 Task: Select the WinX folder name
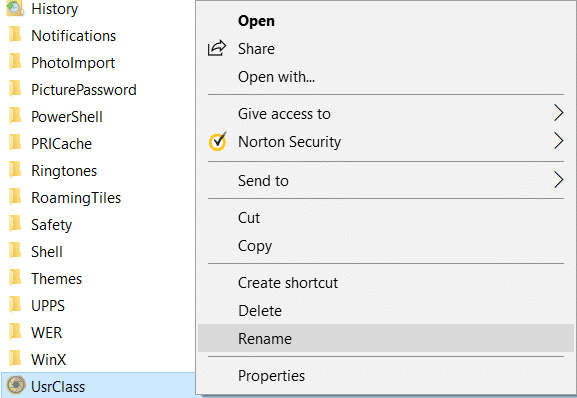[x=49, y=359]
